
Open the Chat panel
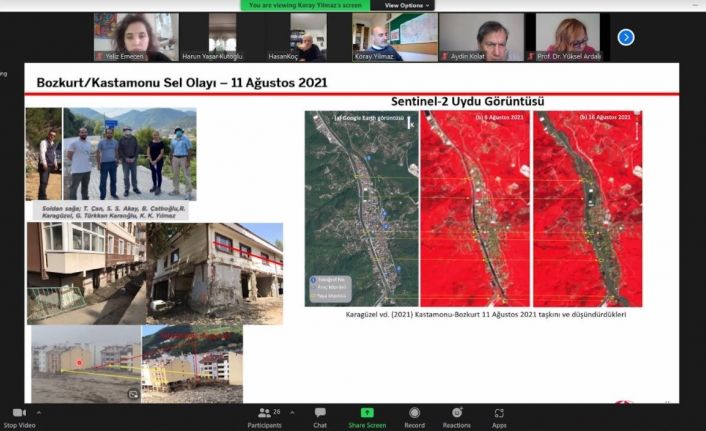320,413
